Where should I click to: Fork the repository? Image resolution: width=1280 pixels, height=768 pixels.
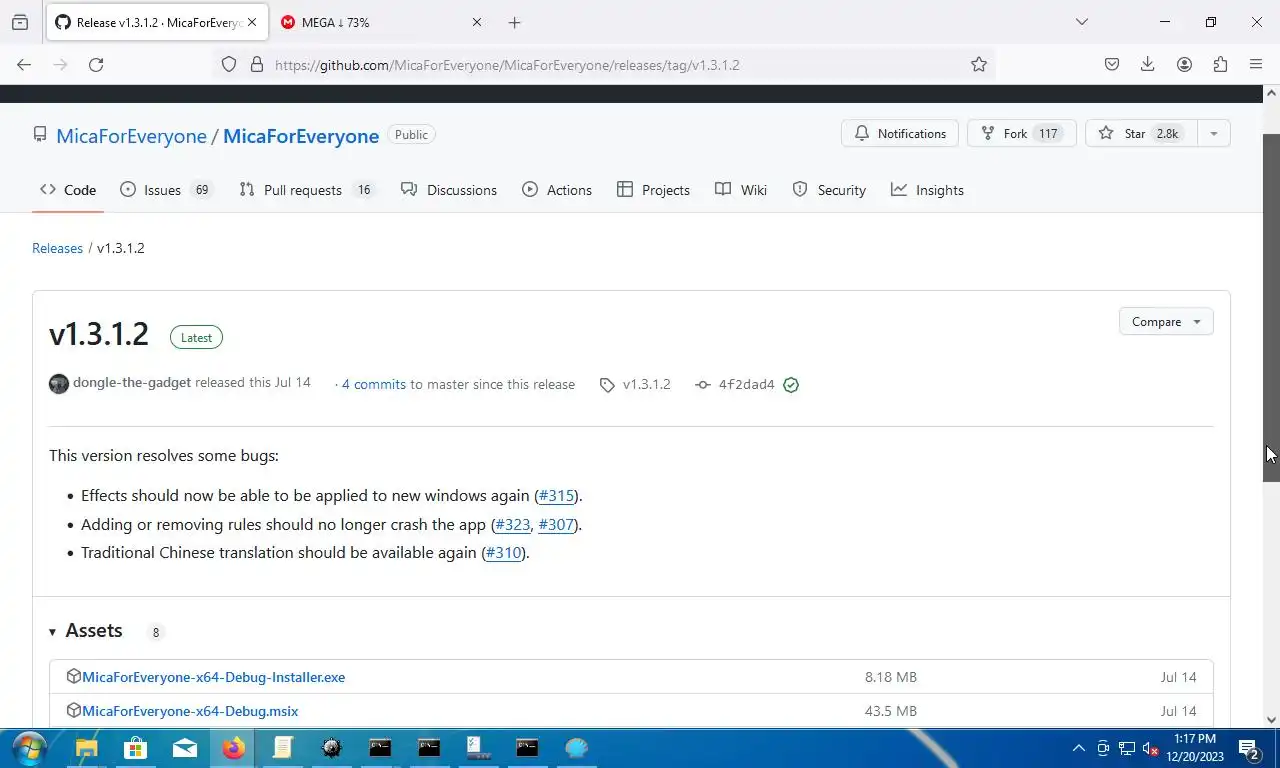(1021, 133)
